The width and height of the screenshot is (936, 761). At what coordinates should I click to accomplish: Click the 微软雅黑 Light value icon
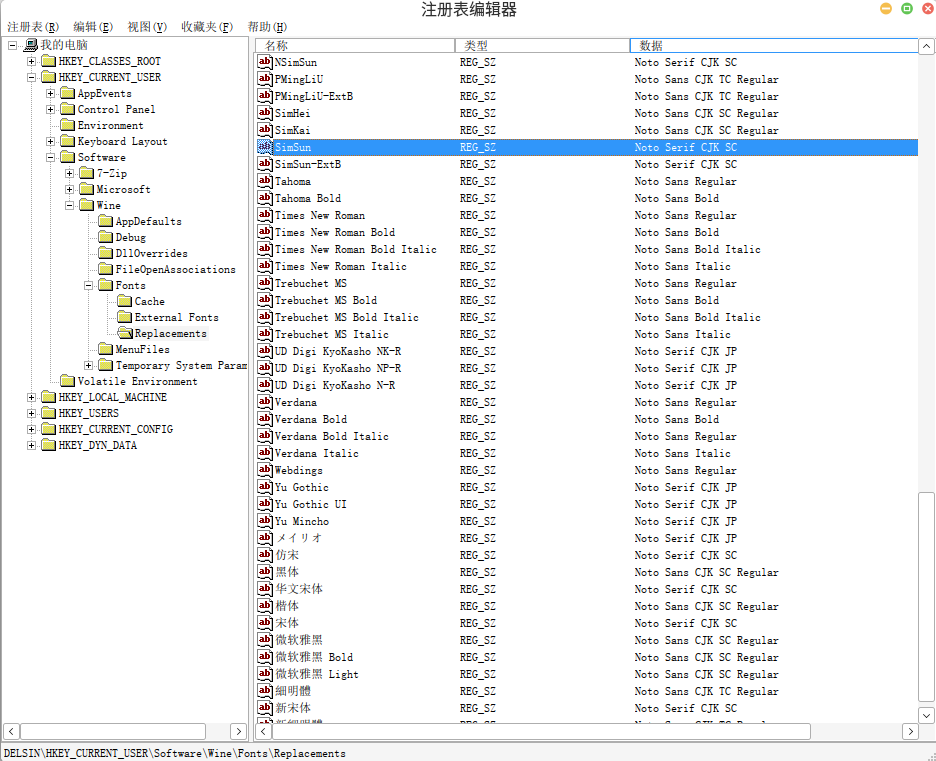tap(265, 674)
